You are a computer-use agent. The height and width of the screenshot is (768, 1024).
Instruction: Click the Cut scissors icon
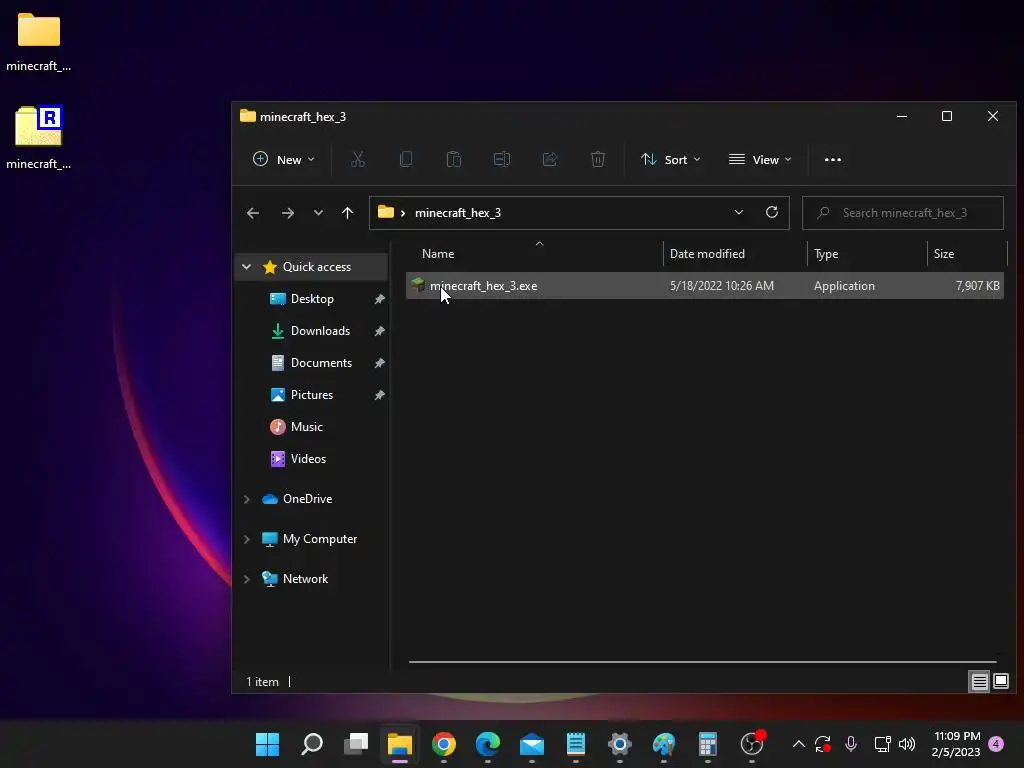tap(358, 159)
